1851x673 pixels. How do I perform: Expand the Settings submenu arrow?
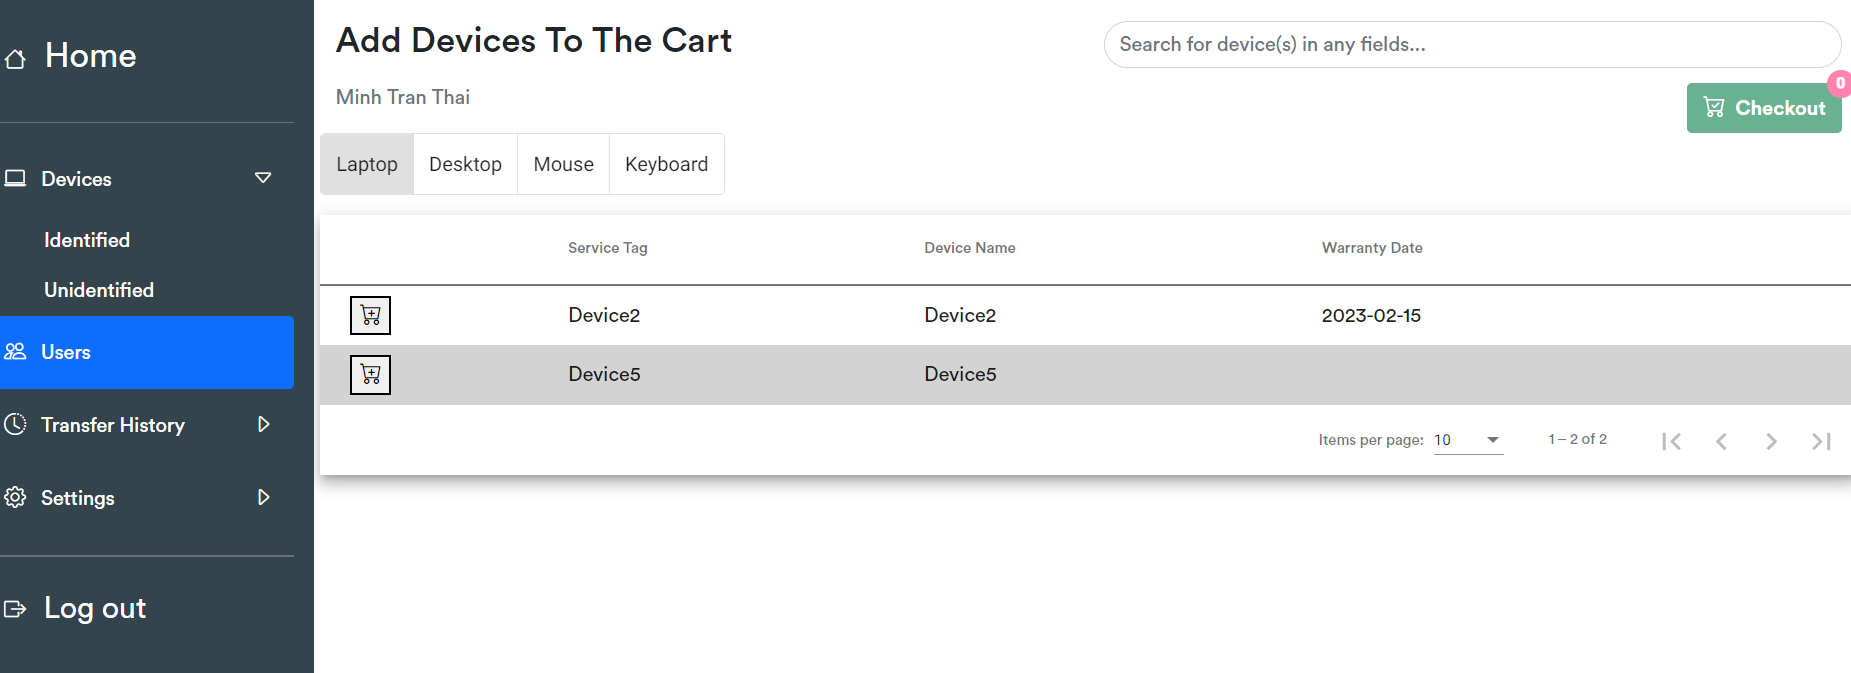(264, 497)
